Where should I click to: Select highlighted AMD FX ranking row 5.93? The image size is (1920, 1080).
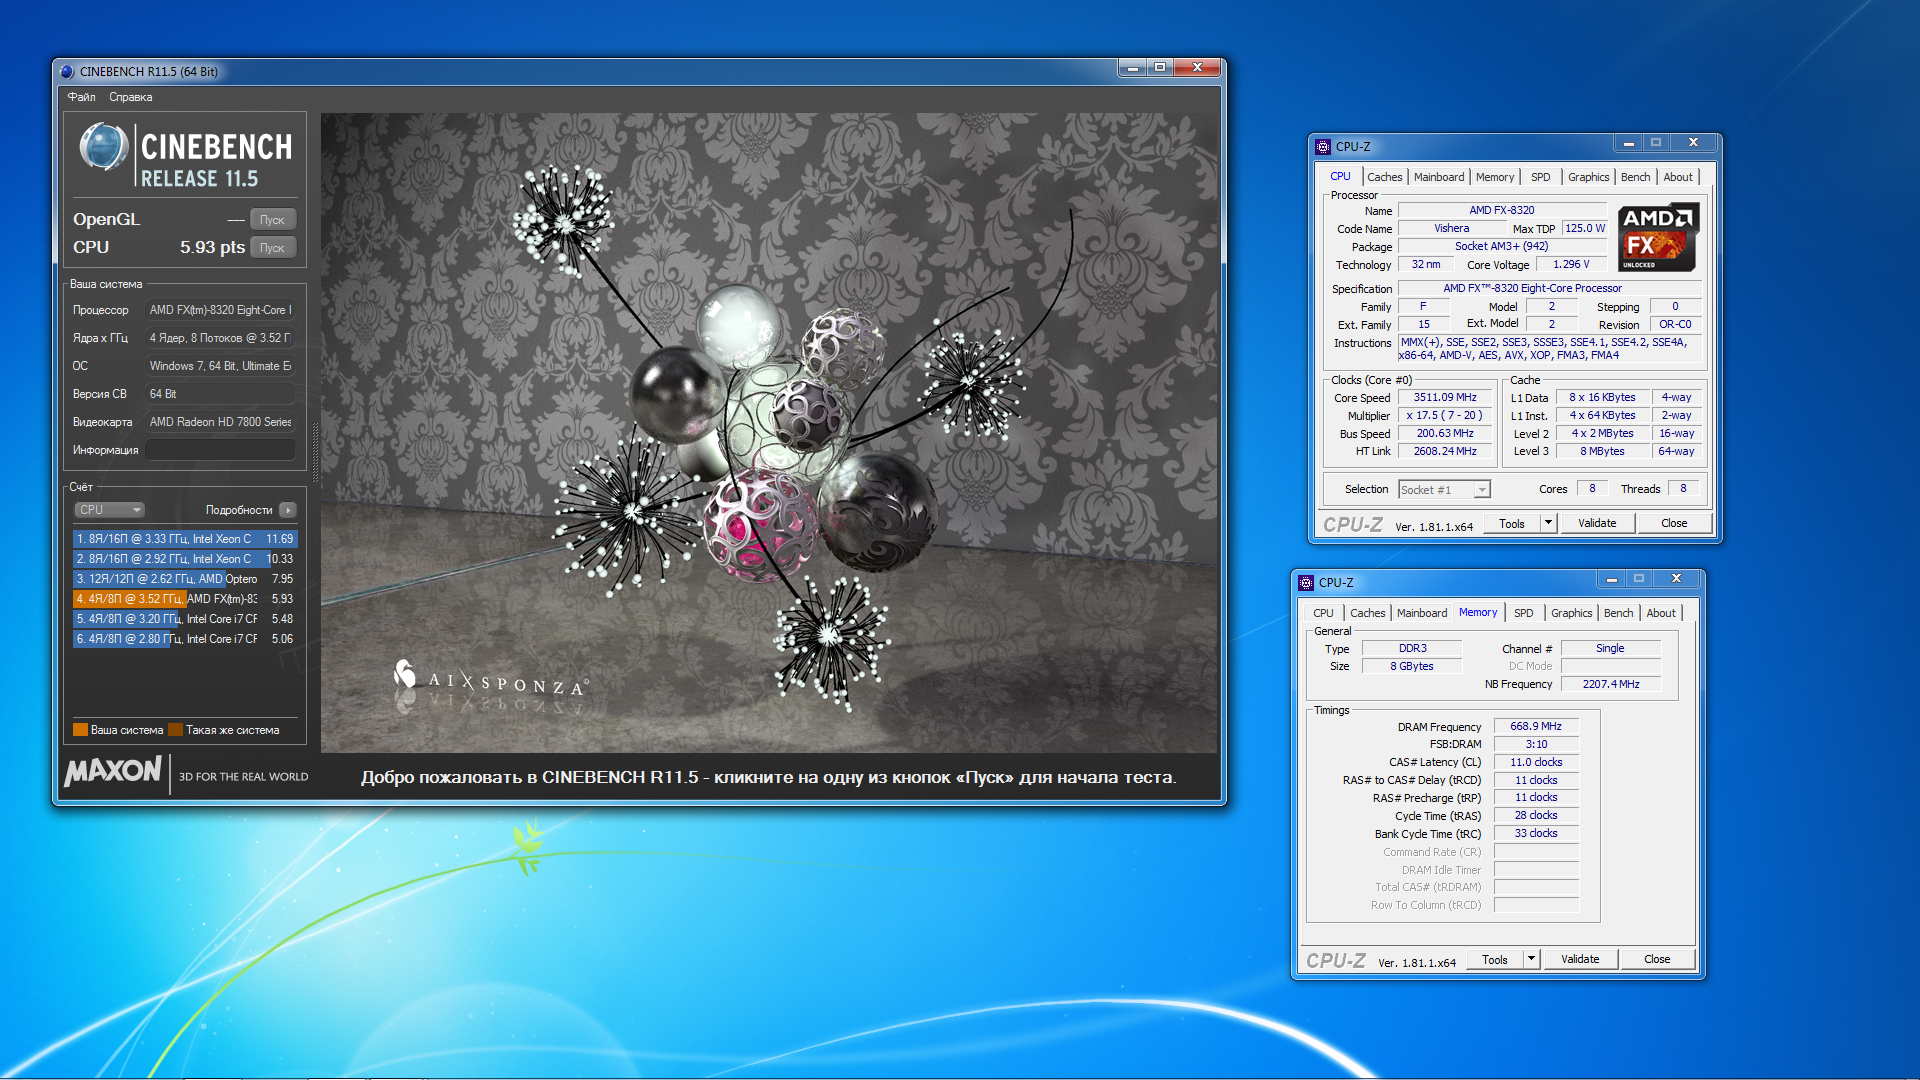coord(185,599)
